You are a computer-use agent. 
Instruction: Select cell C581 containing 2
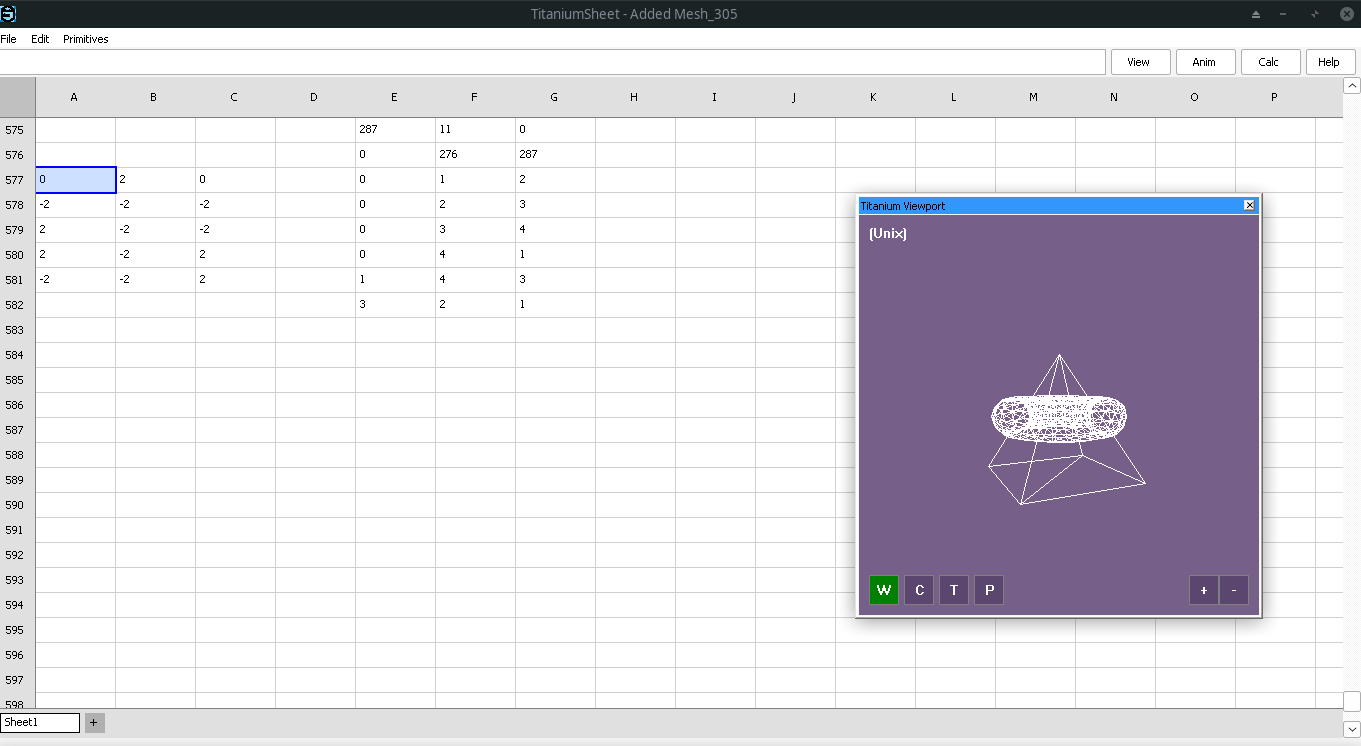[x=235, y=280]
